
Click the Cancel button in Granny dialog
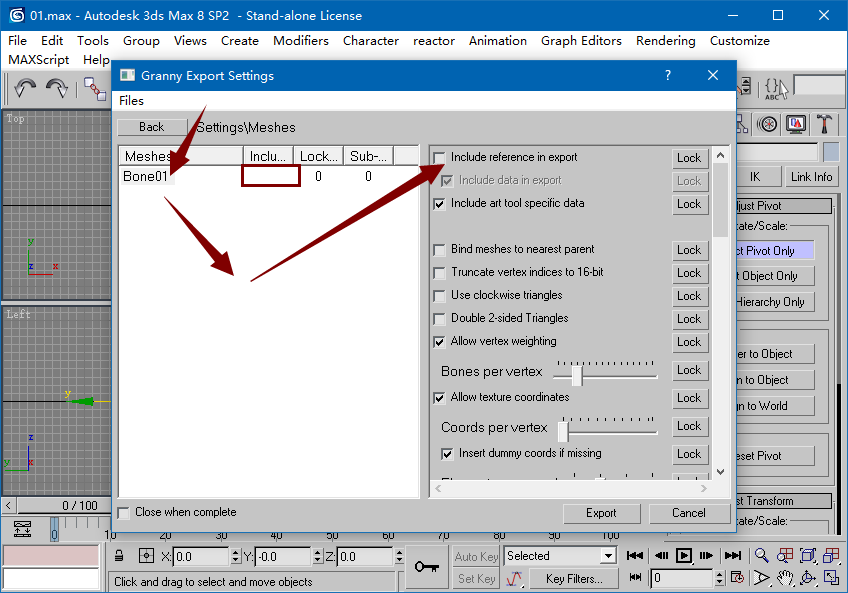(688, 513)
